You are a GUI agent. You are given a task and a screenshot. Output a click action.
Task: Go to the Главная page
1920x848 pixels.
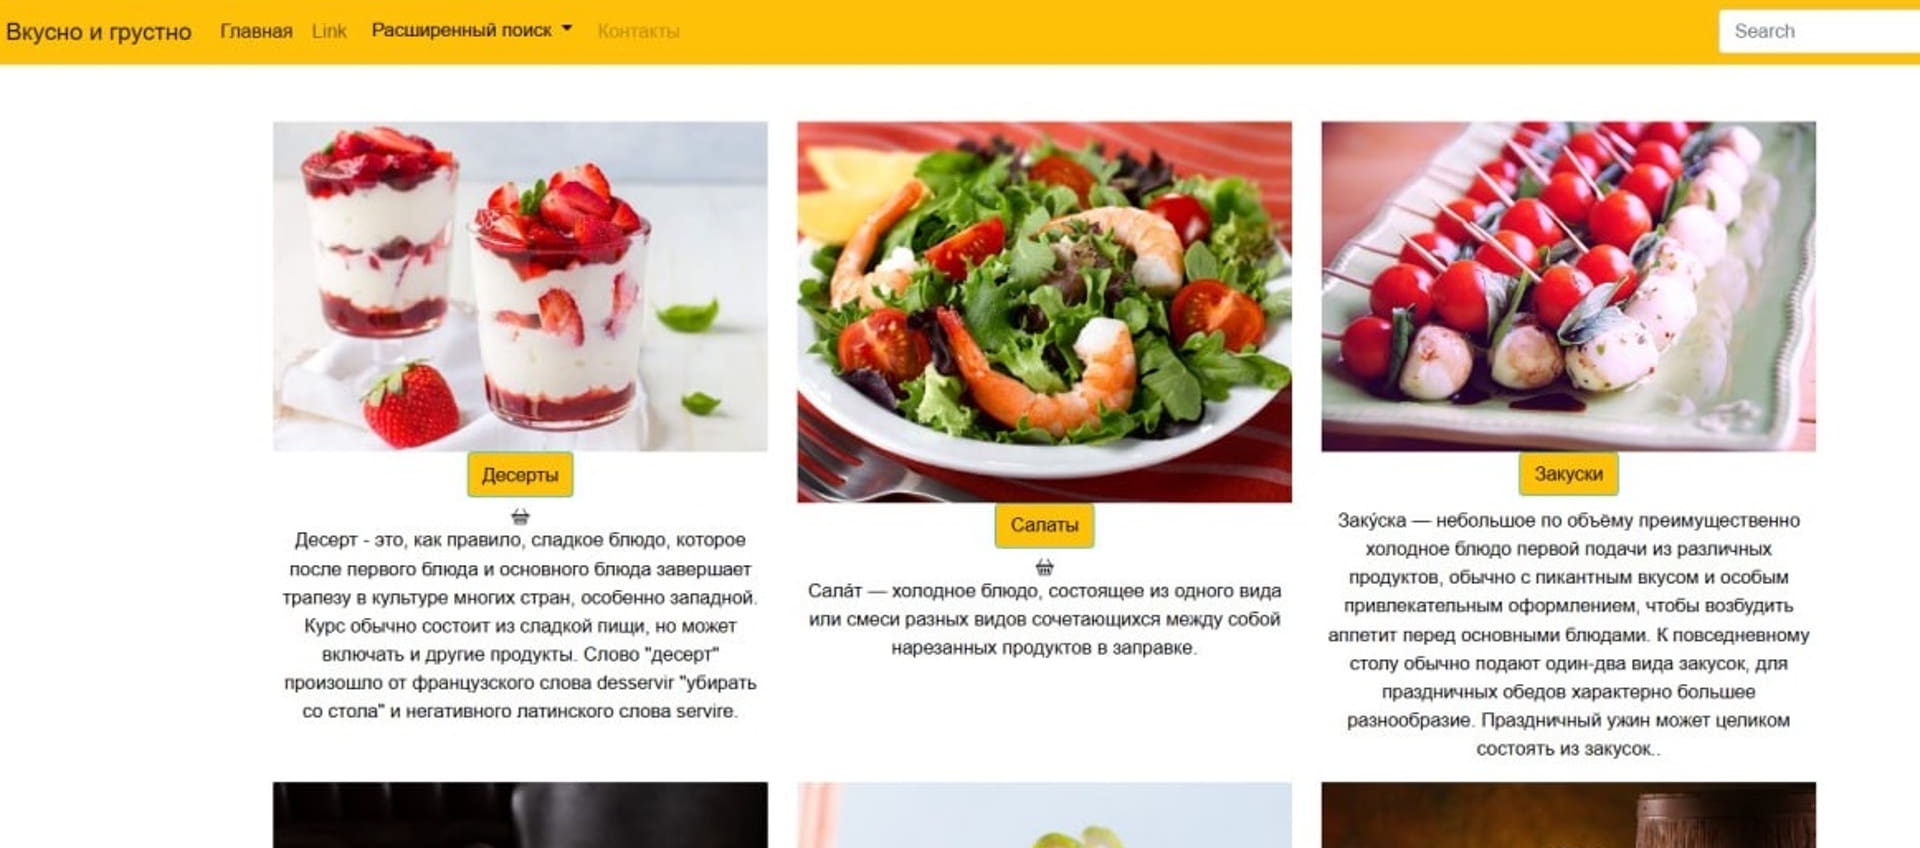point(256,31)
